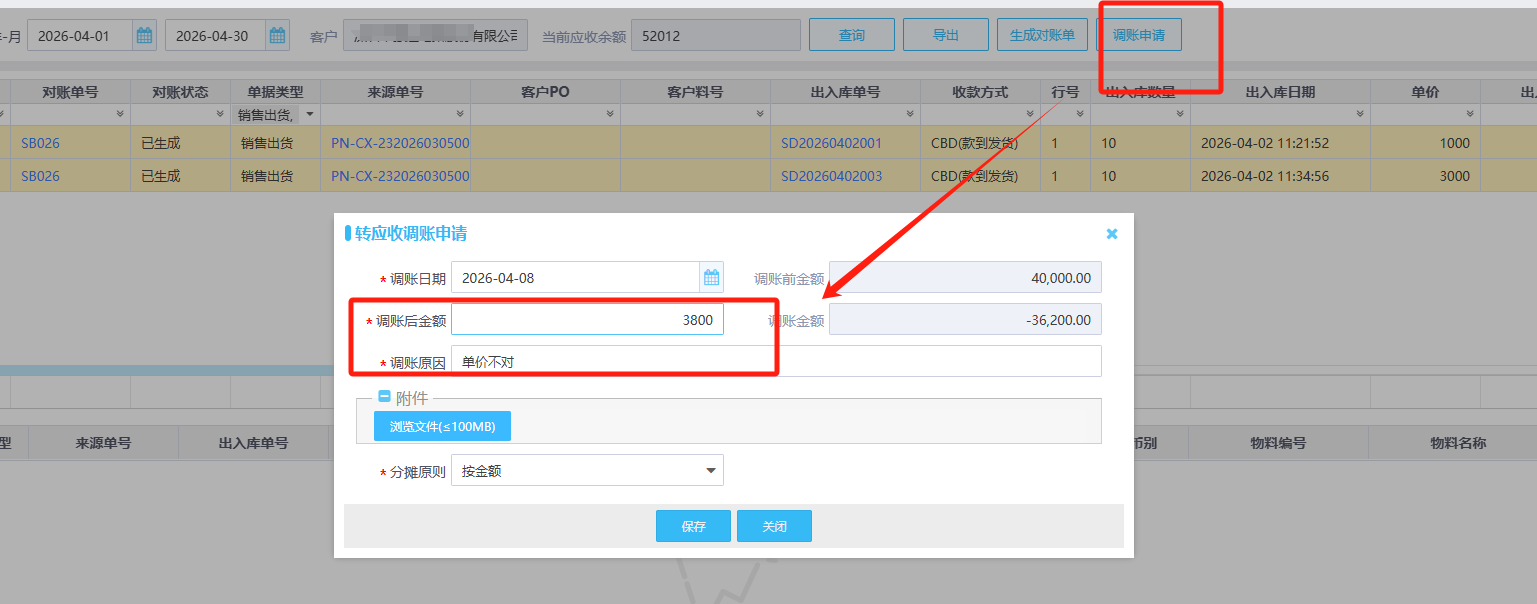The width and height of the screenshot is (1537, 604).
Task: Click 已生成 status in SD20260402001 row
Action: click(x=161, y=143)
